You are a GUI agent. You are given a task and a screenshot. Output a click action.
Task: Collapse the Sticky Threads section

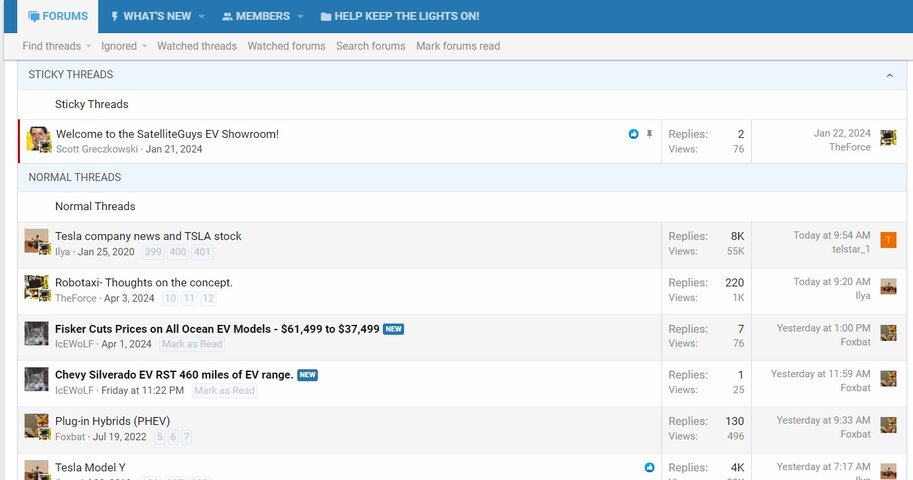tap(889, 75)
